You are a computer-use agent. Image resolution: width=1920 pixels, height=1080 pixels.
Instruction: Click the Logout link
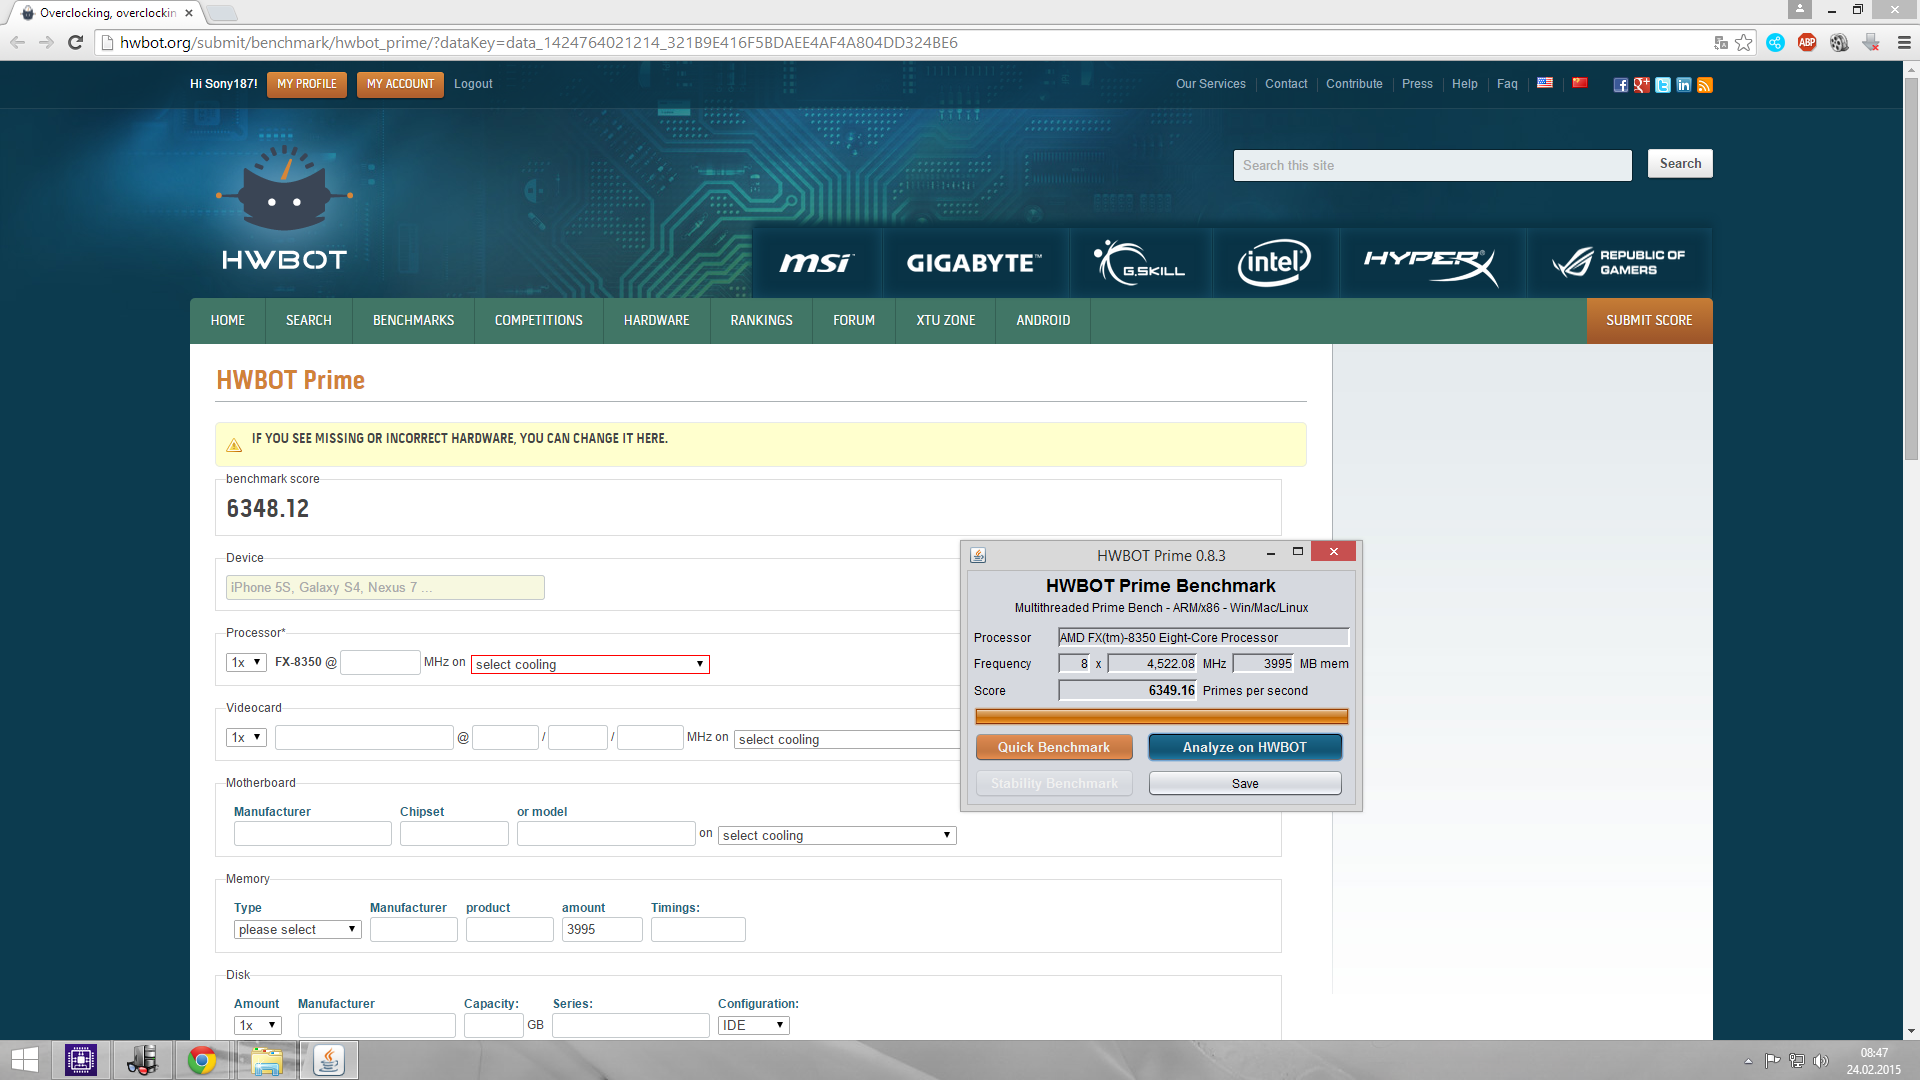473,84
